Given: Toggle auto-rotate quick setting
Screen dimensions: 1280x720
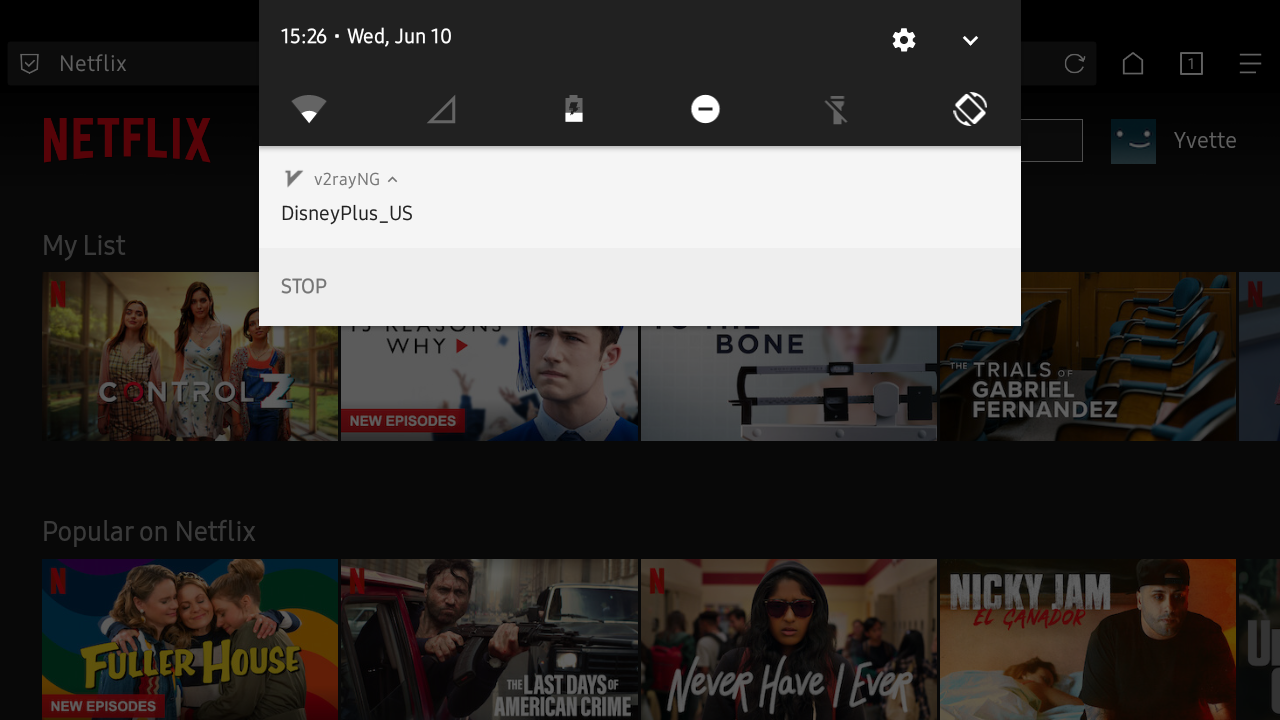Looking at the screenshot, I should 970,109.
